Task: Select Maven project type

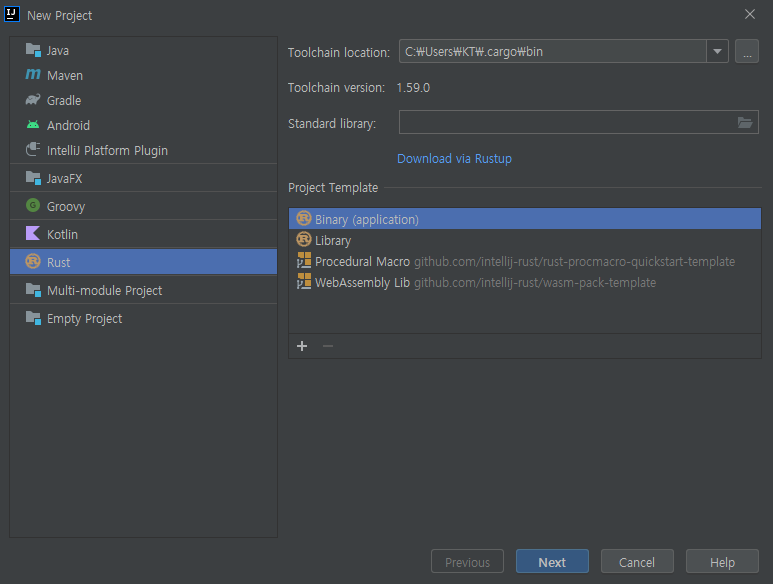Action: coord(143,75)
